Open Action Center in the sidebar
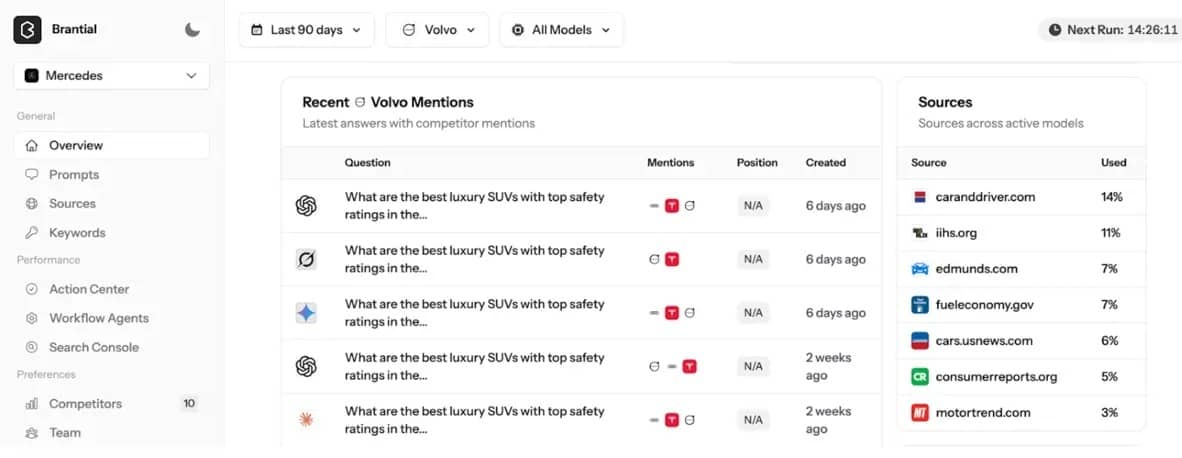The image size is (1182, 458). (x=112, y=289)
